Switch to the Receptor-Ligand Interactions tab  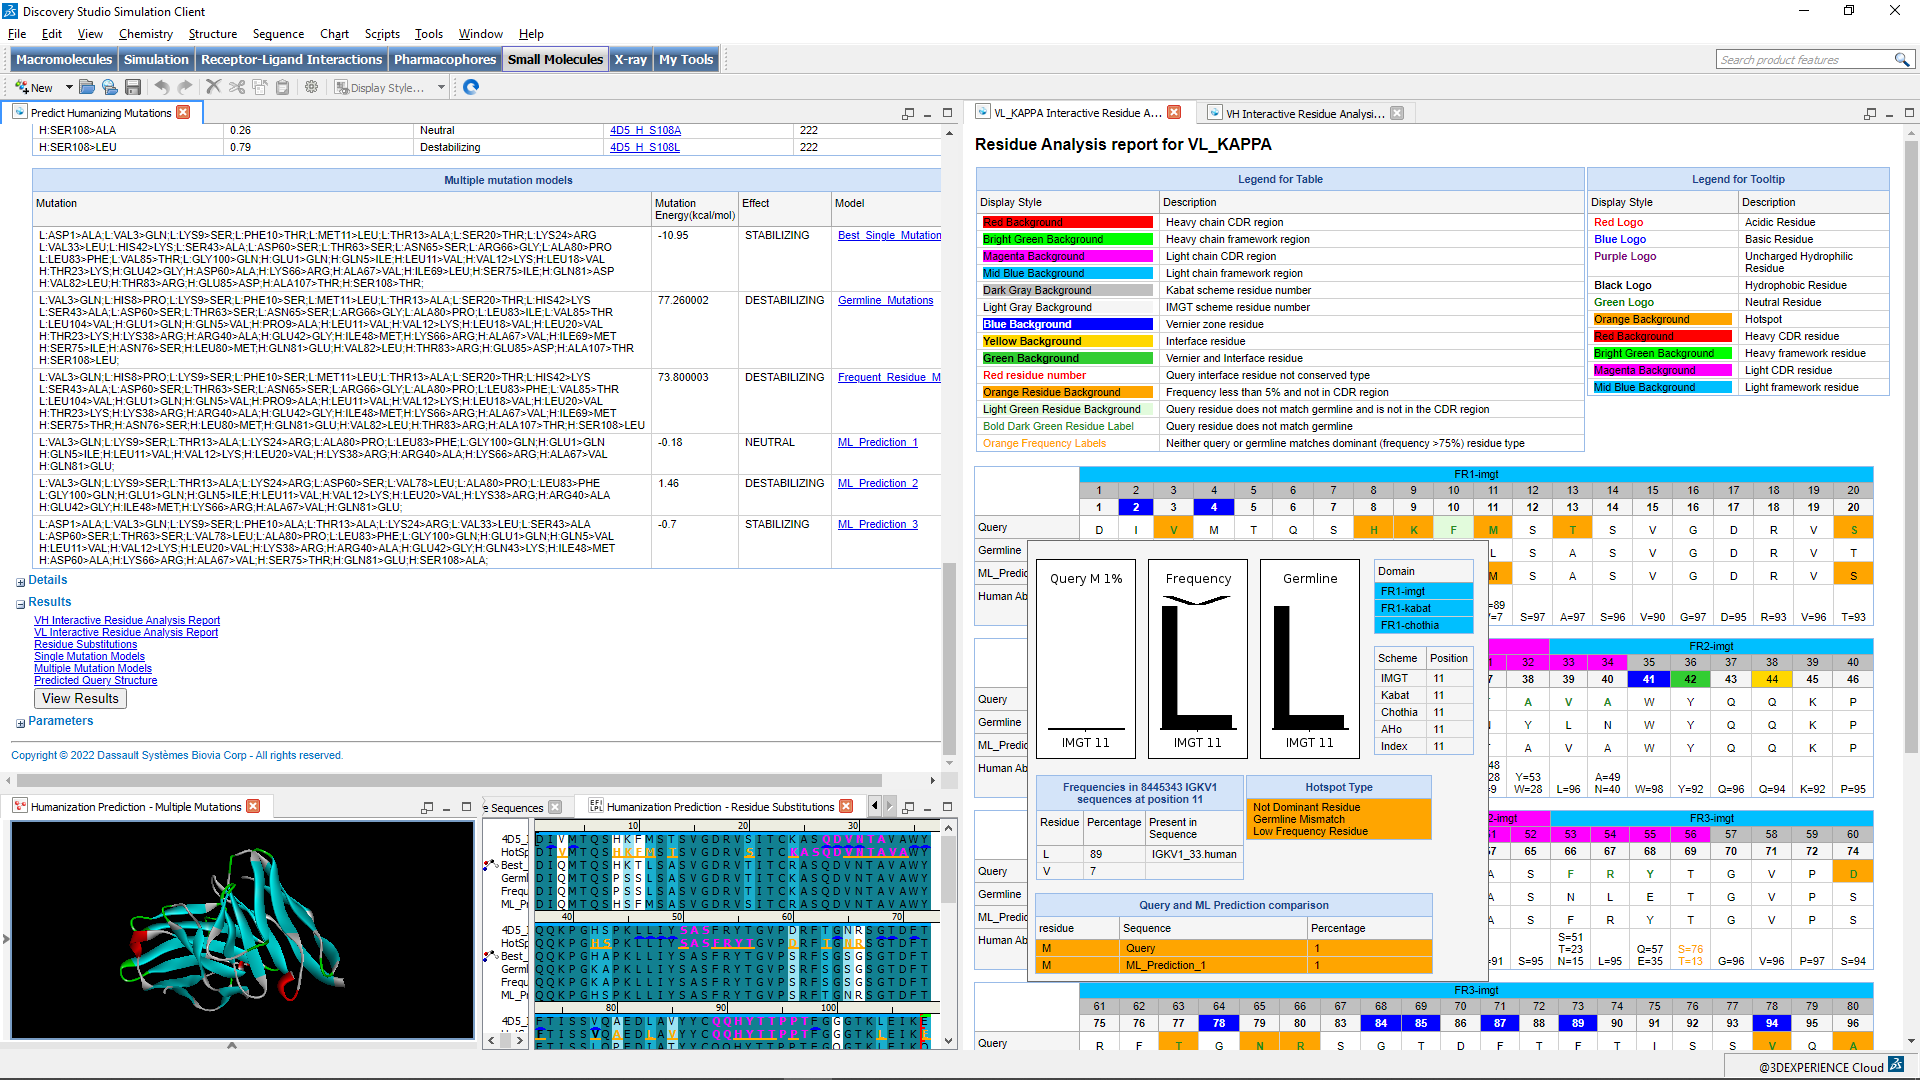click(291, 60)
